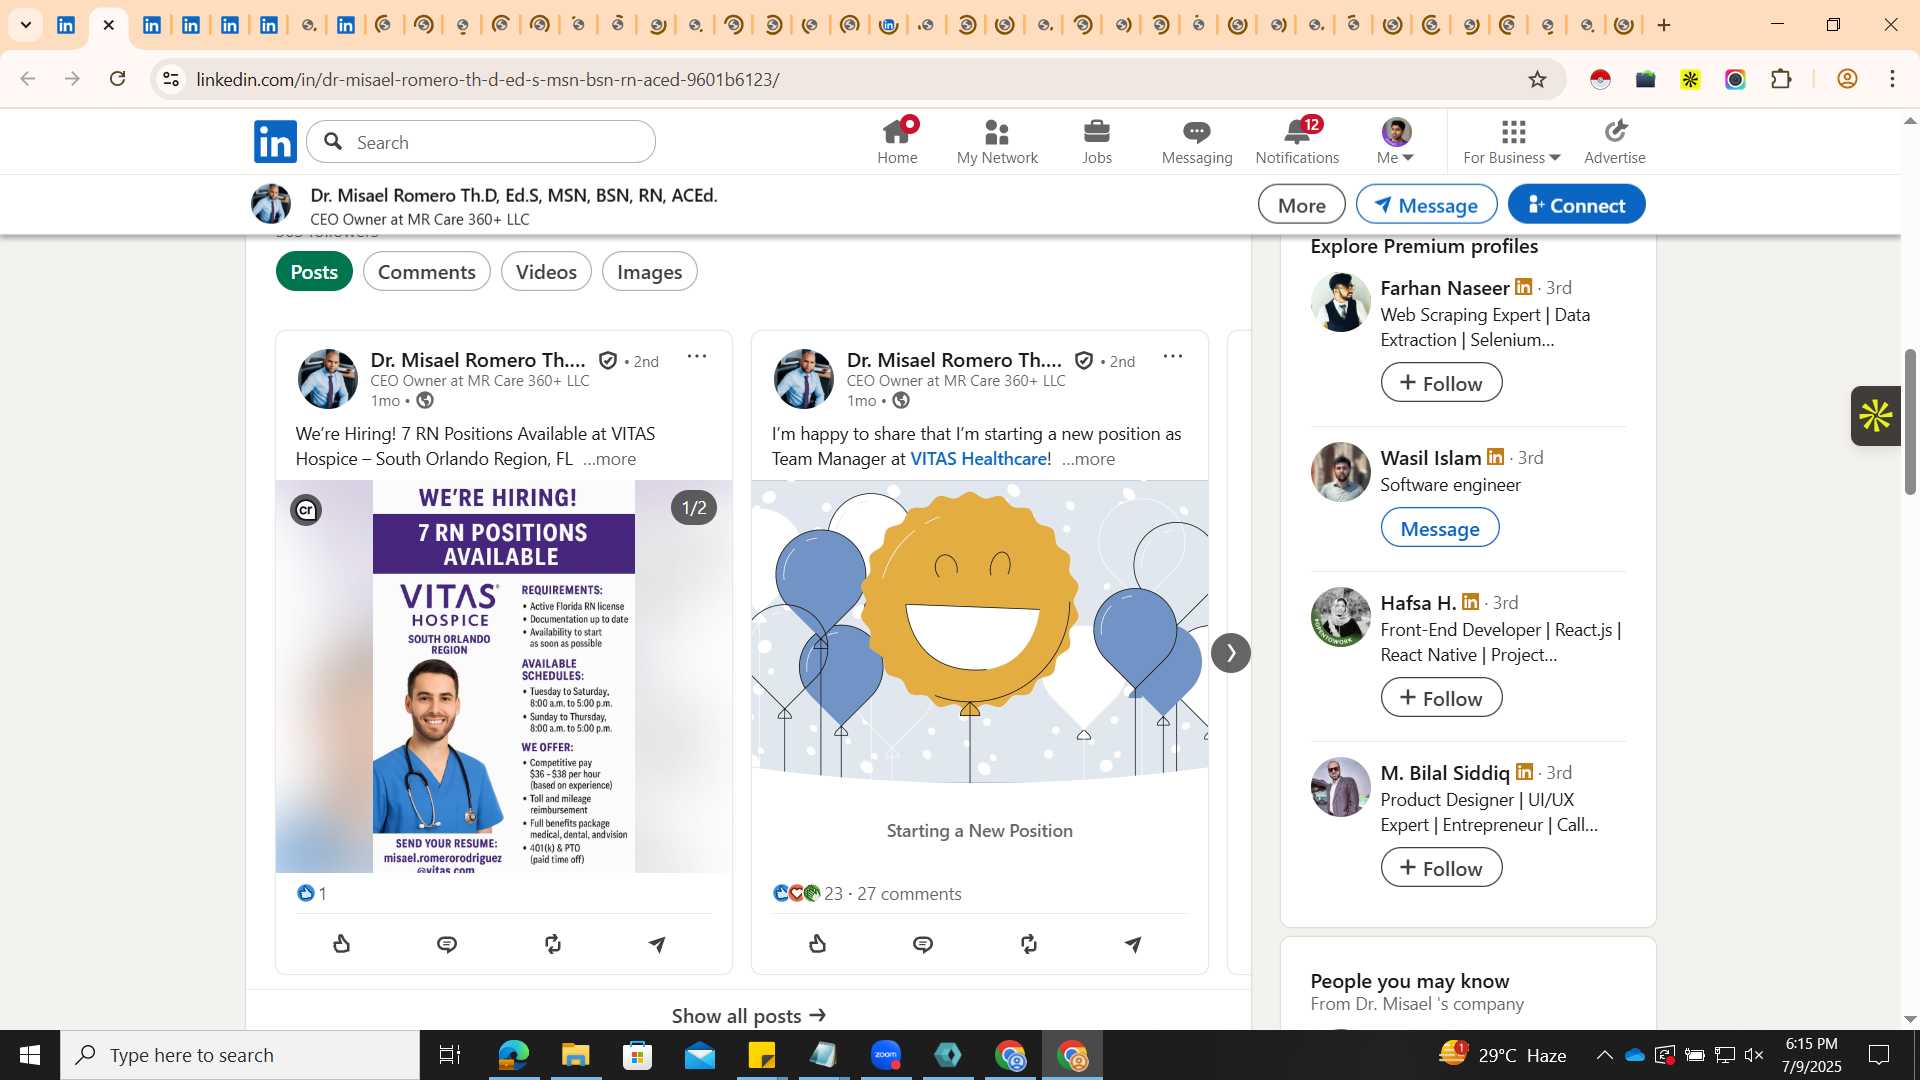Screen dimensions: 1920x1080
Task: Open Hafsa H.'s profile photo
Action: [1341, 617]
